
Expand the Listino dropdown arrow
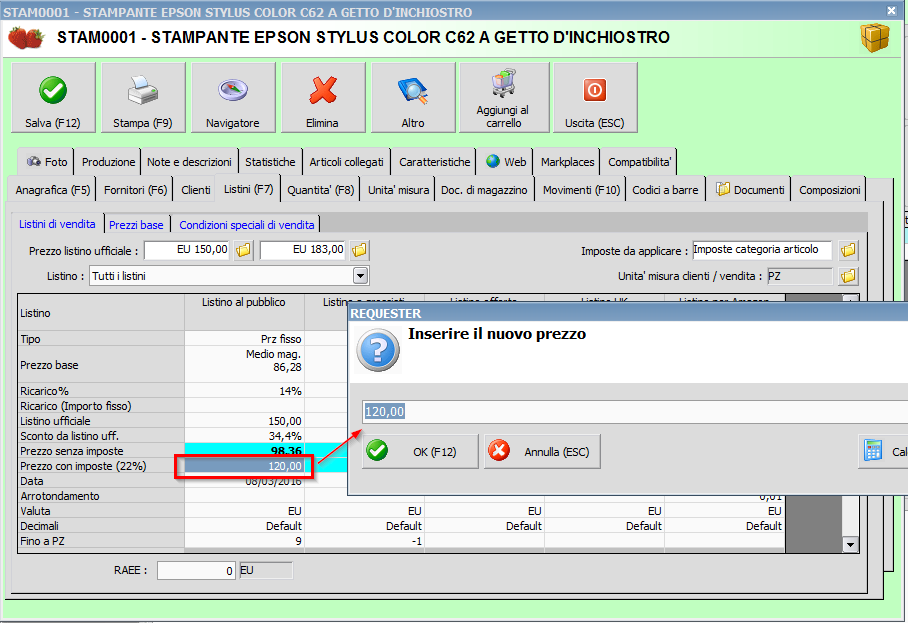tap(360, 276)
